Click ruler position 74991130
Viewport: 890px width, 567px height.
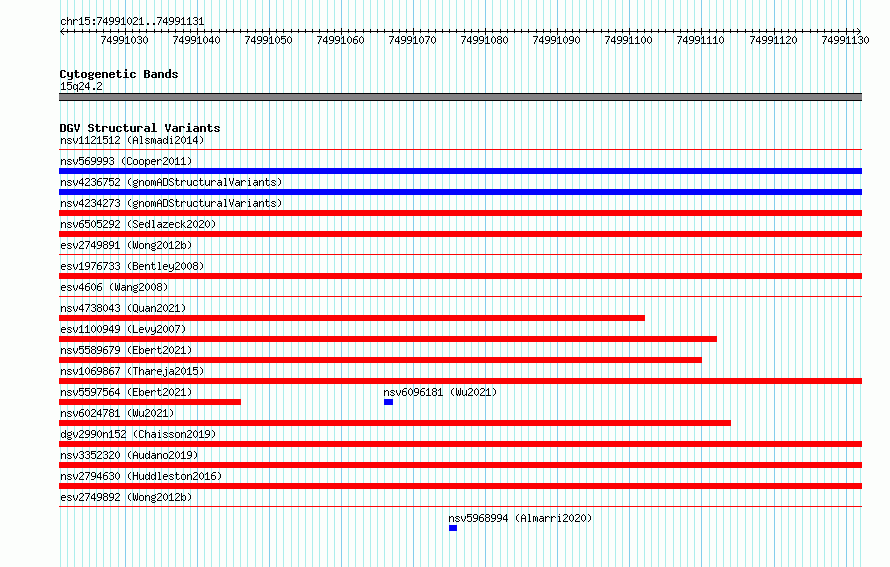[846, 40]
